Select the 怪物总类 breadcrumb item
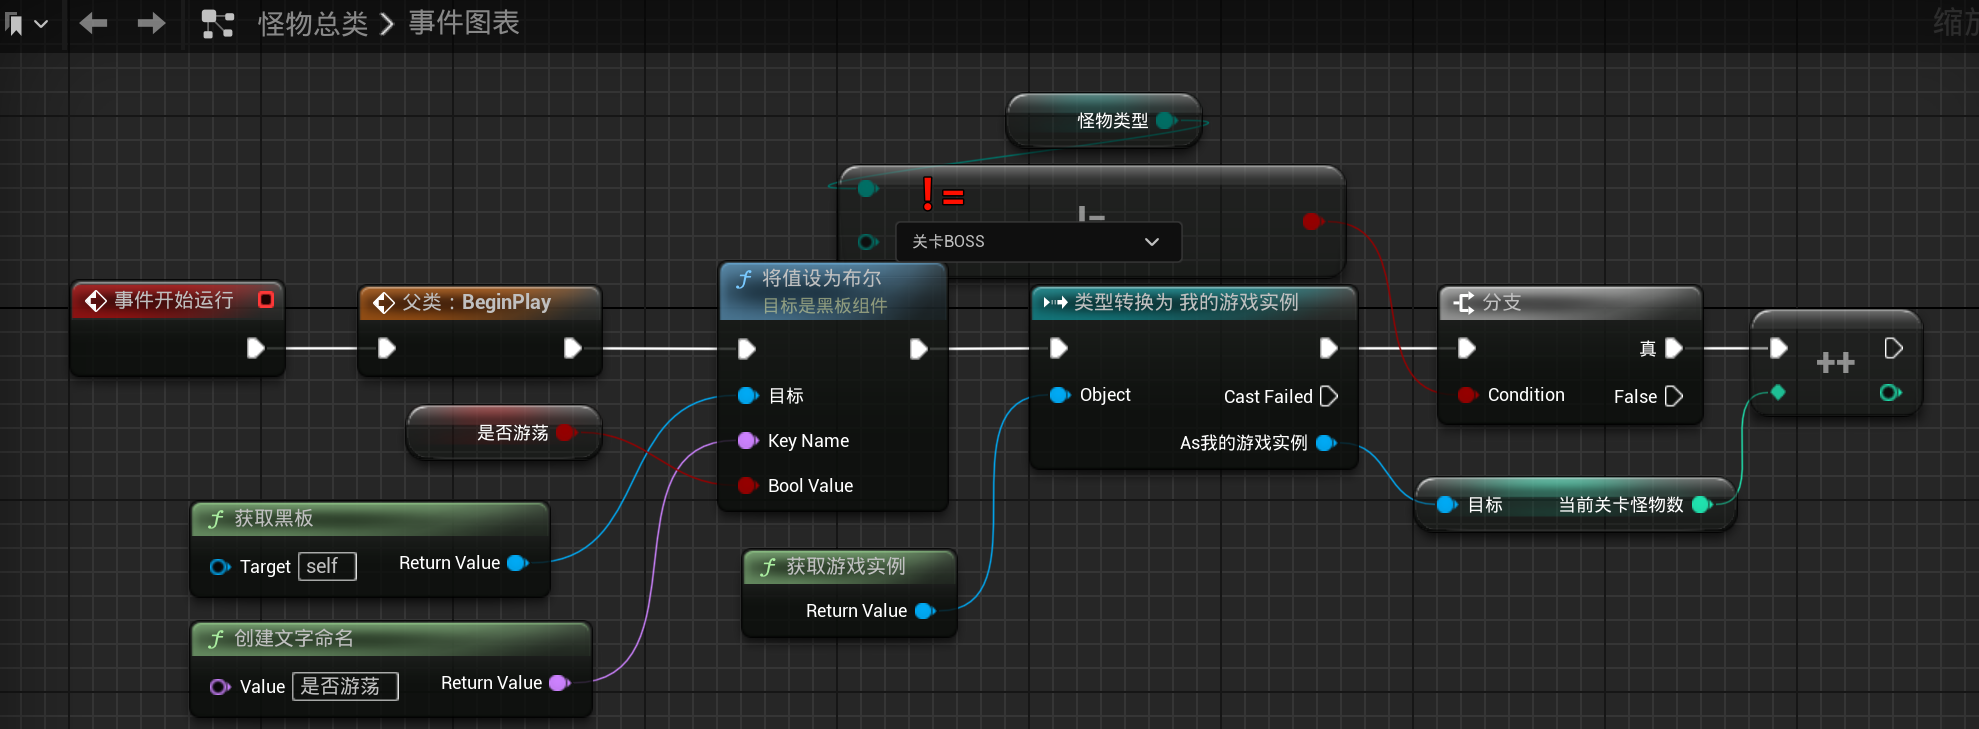The width and height of the screenshot is (1979, 729). coord(312,23)
